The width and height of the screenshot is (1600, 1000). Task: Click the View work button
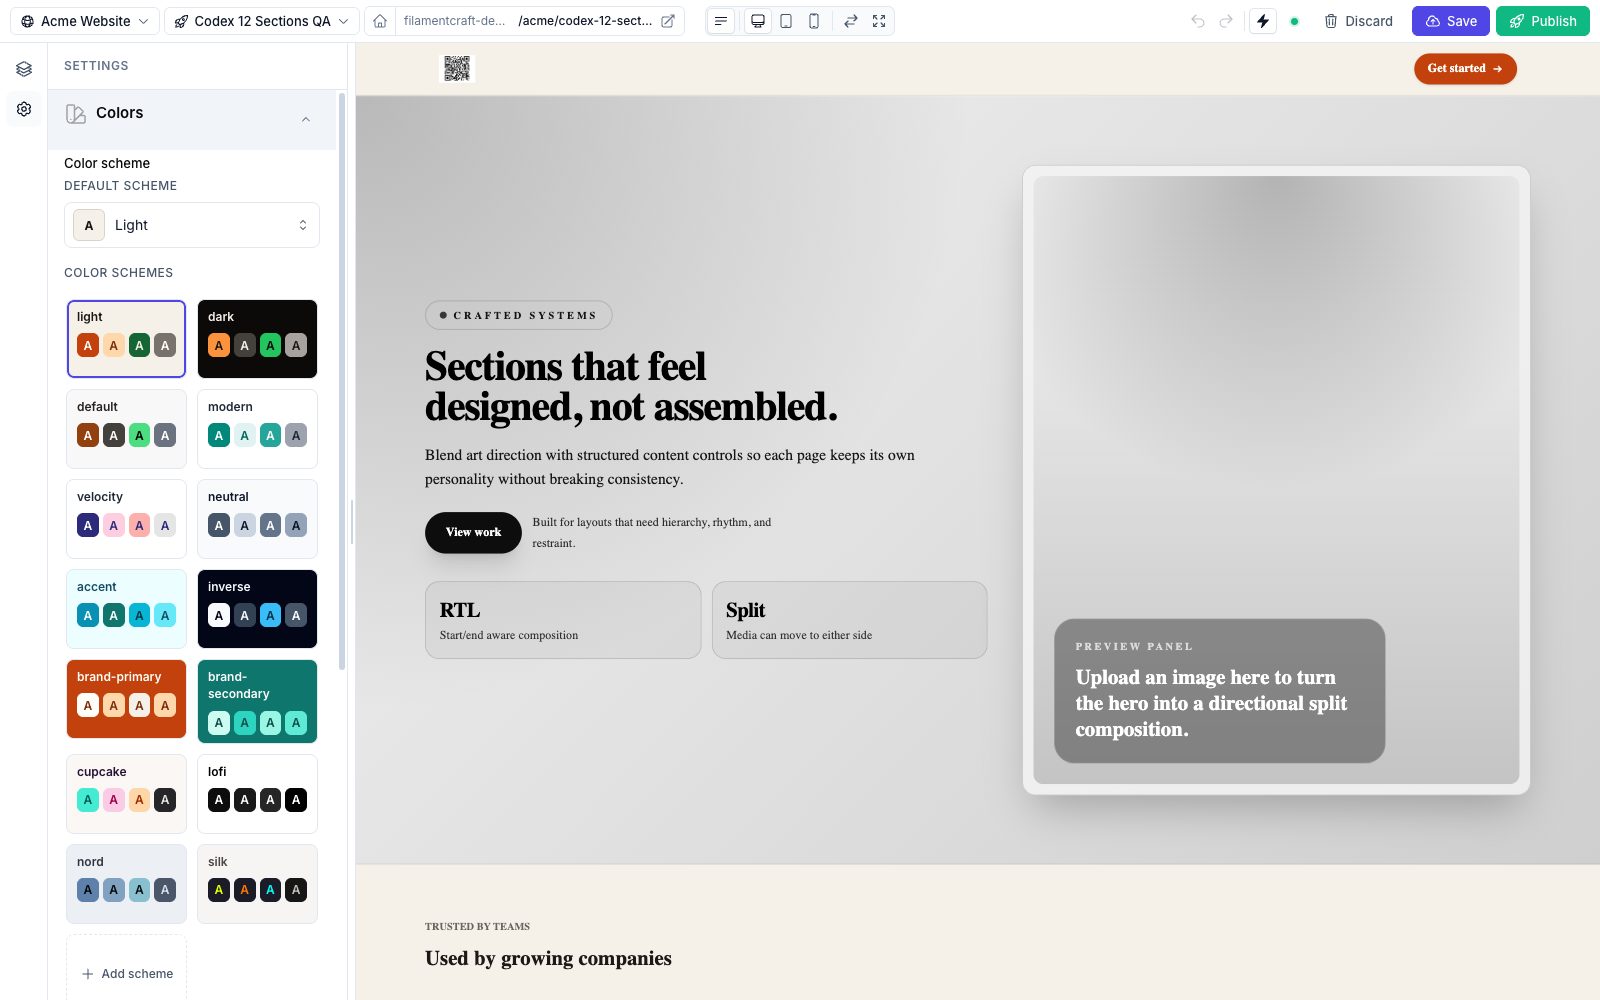click(473, 532)
